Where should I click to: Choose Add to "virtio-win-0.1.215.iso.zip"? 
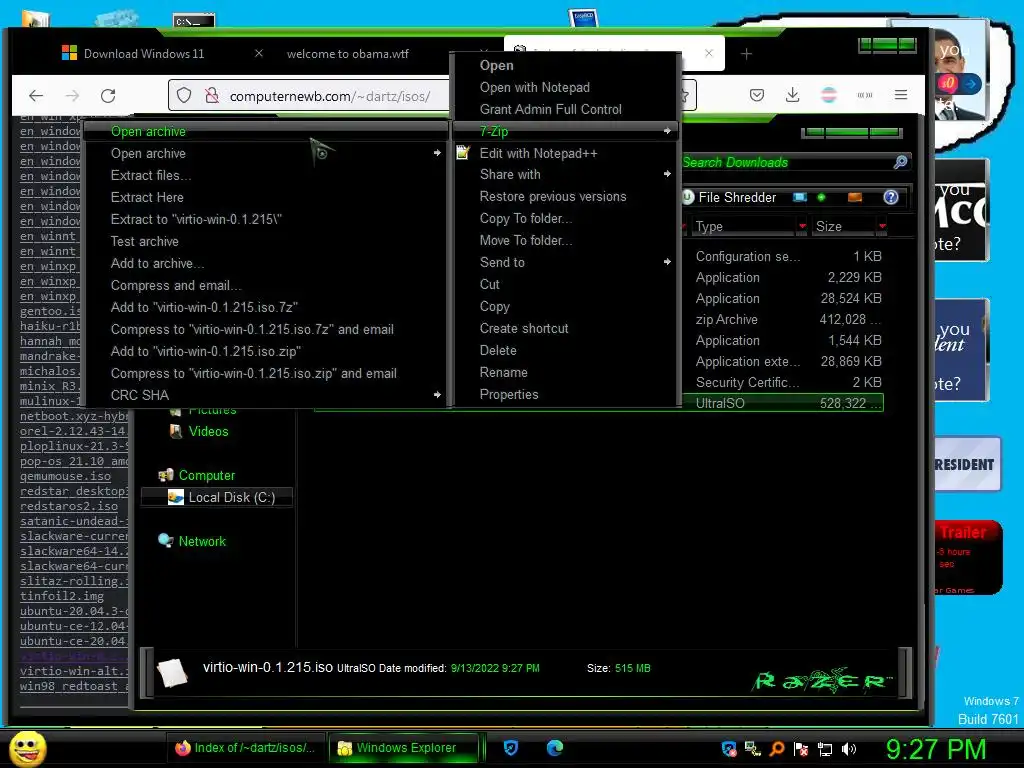[268, 351]
